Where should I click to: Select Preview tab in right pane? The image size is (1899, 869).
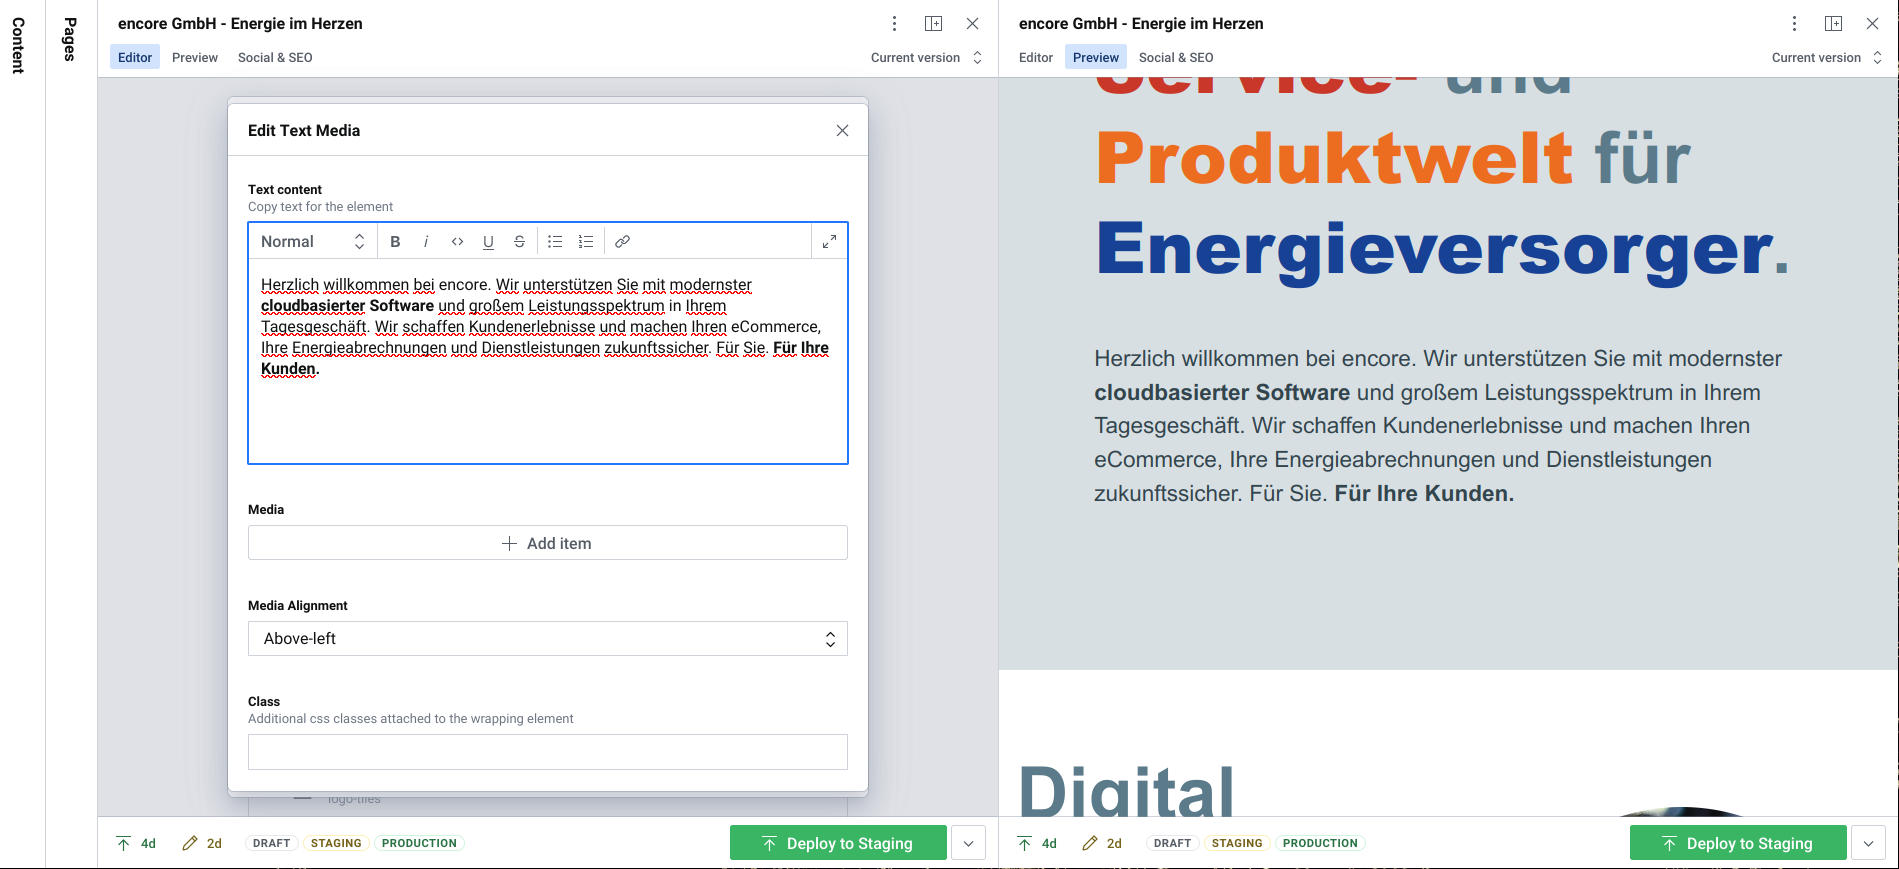click(1096, 57)
